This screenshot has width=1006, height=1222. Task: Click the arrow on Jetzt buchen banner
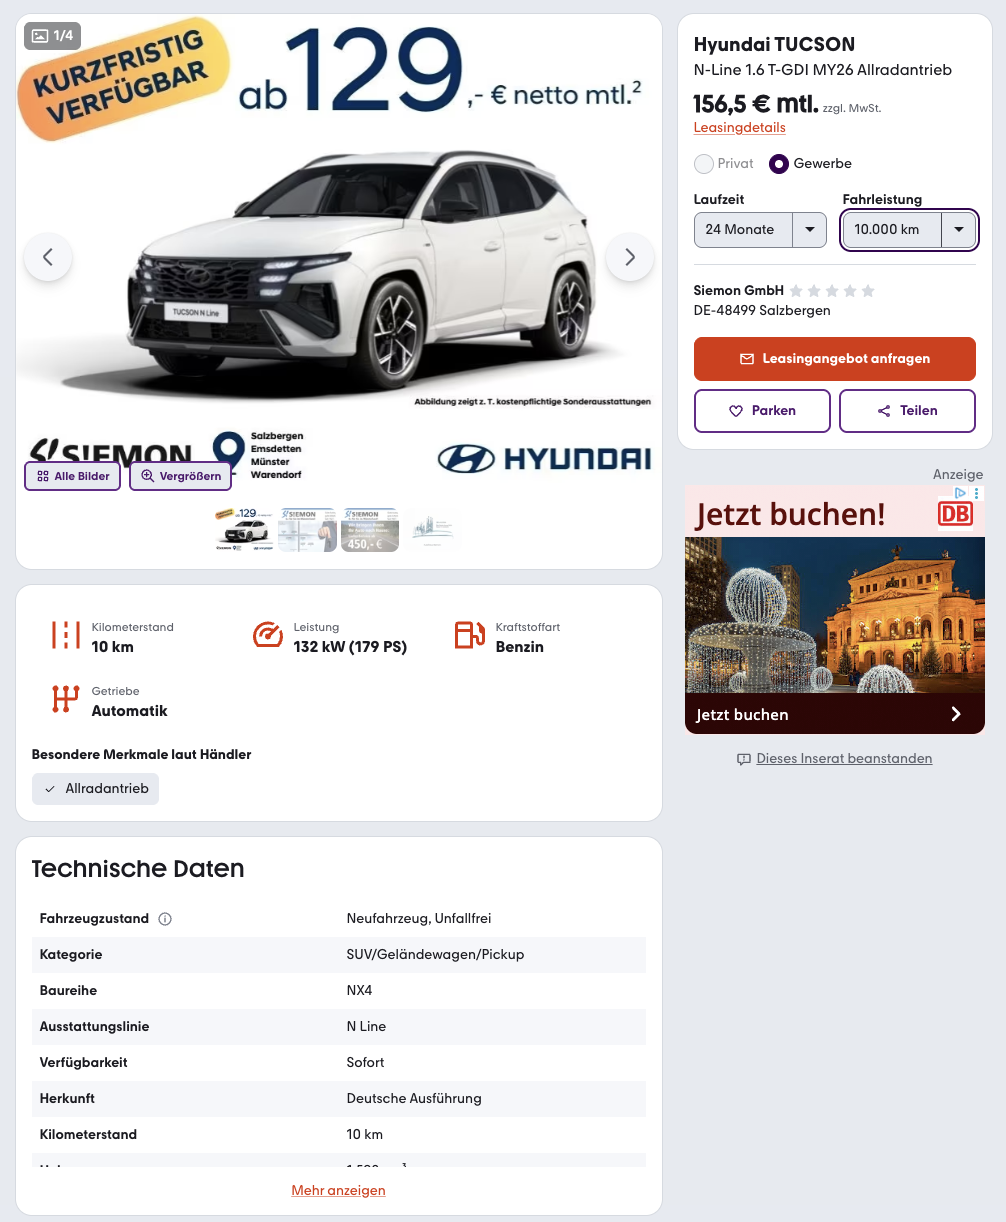(x=956, y=714)
